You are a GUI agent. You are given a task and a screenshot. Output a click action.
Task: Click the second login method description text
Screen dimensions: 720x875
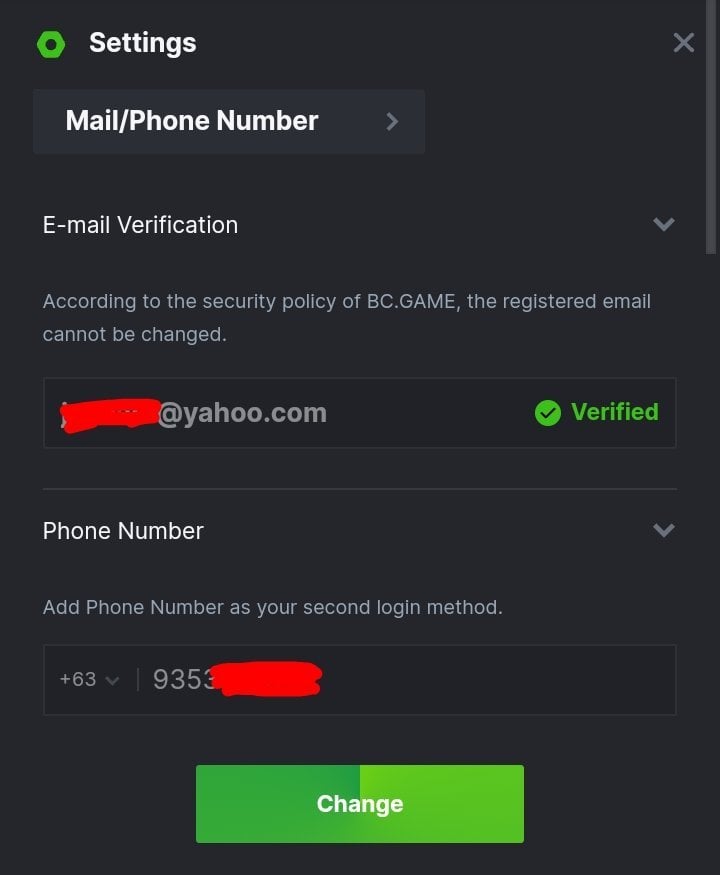tap(272, 607)
